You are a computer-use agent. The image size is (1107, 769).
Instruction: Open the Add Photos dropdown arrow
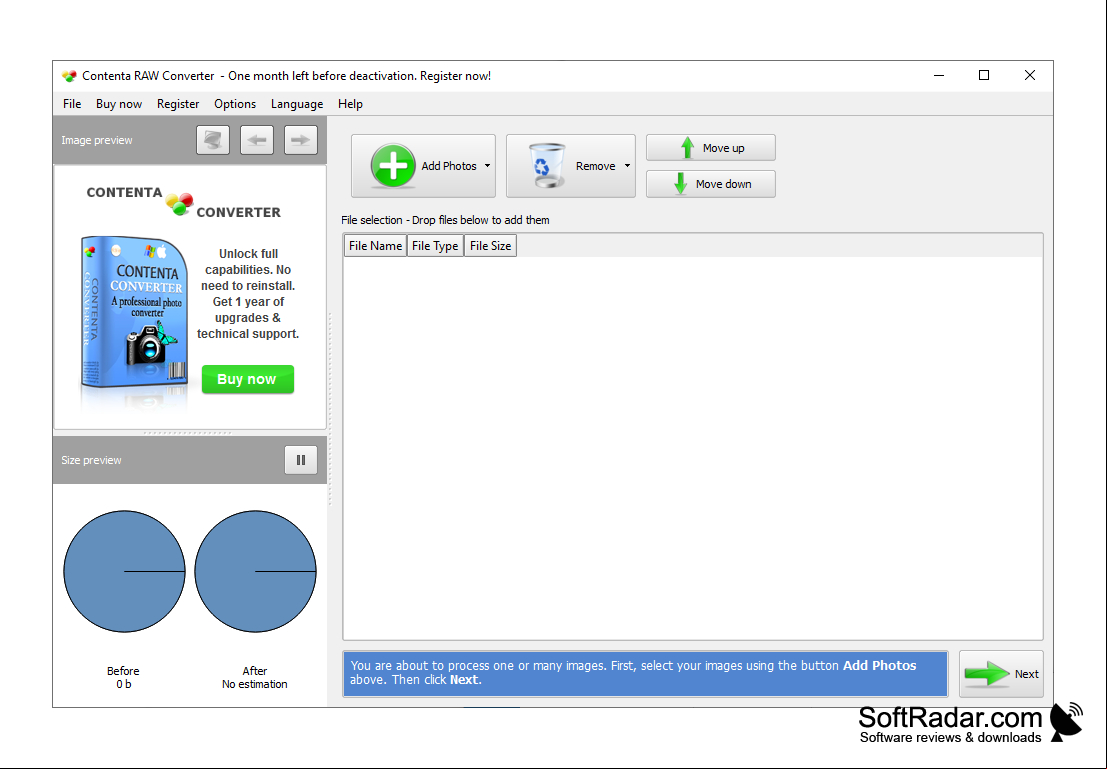tap(487, 167)
